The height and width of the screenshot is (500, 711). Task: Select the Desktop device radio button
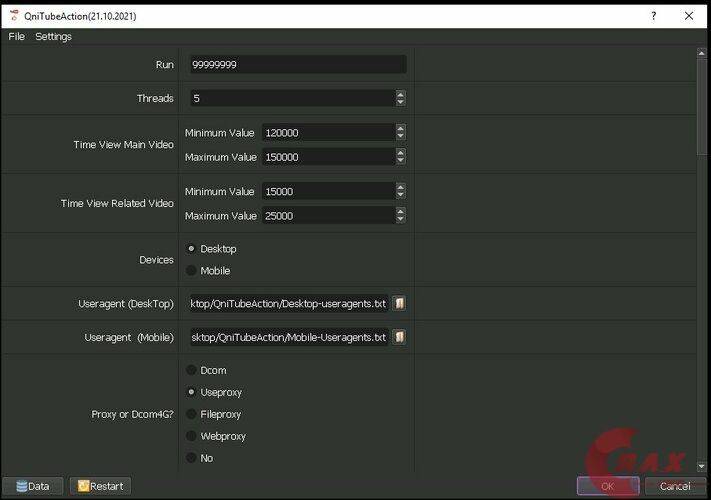click(x=191, y=249)
